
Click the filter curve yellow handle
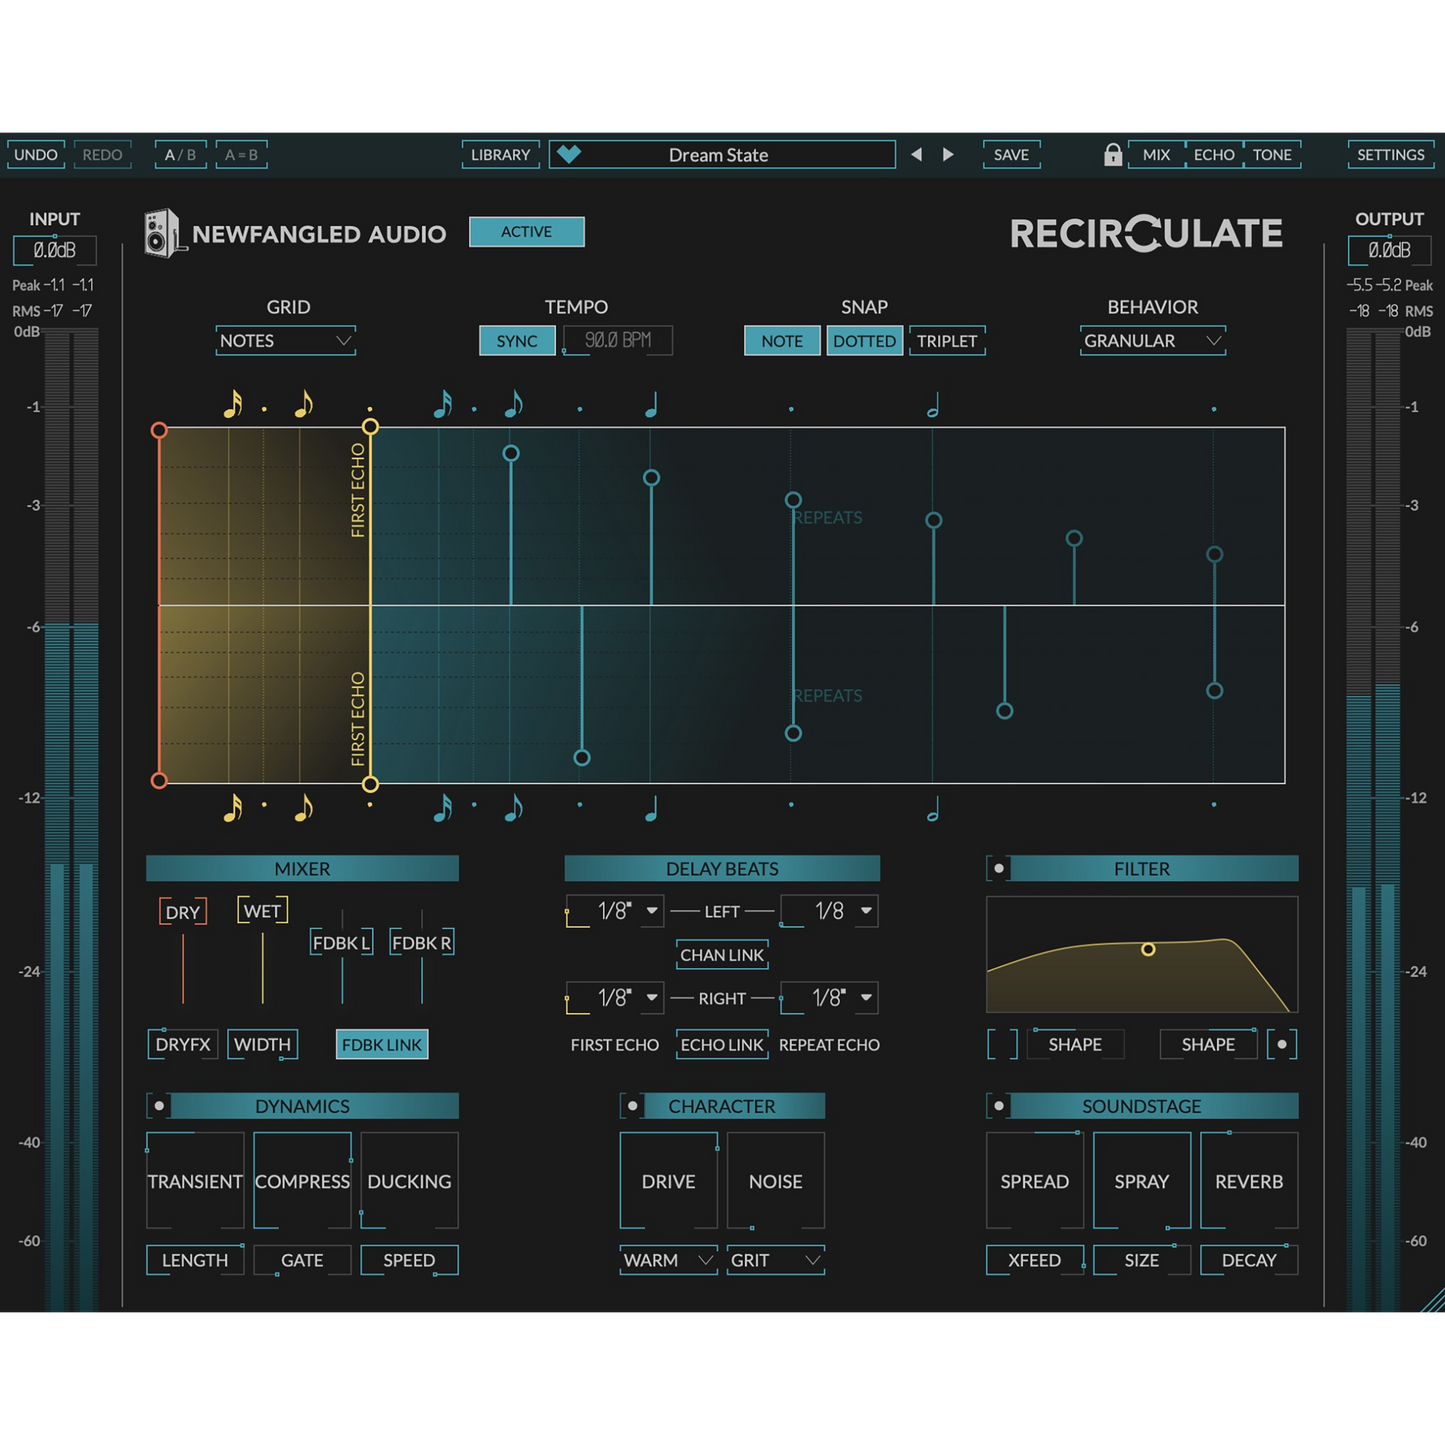coord(1148,949)
